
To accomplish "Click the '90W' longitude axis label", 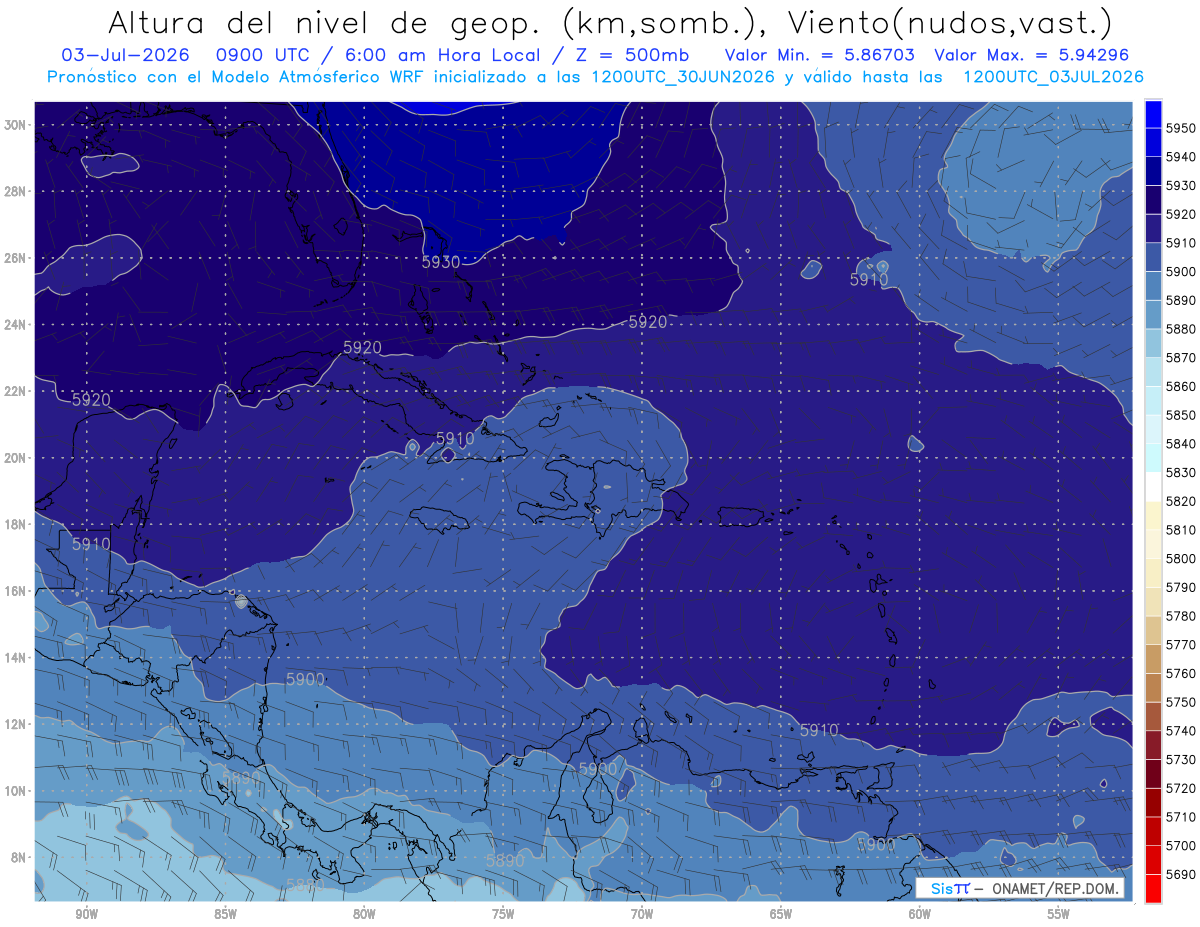I will coord(86,914).
